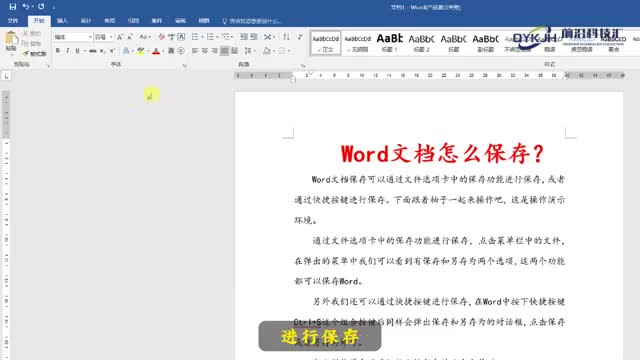
Task: Open the Font dialog launcher arrow
Action: (x=184, y=65)
